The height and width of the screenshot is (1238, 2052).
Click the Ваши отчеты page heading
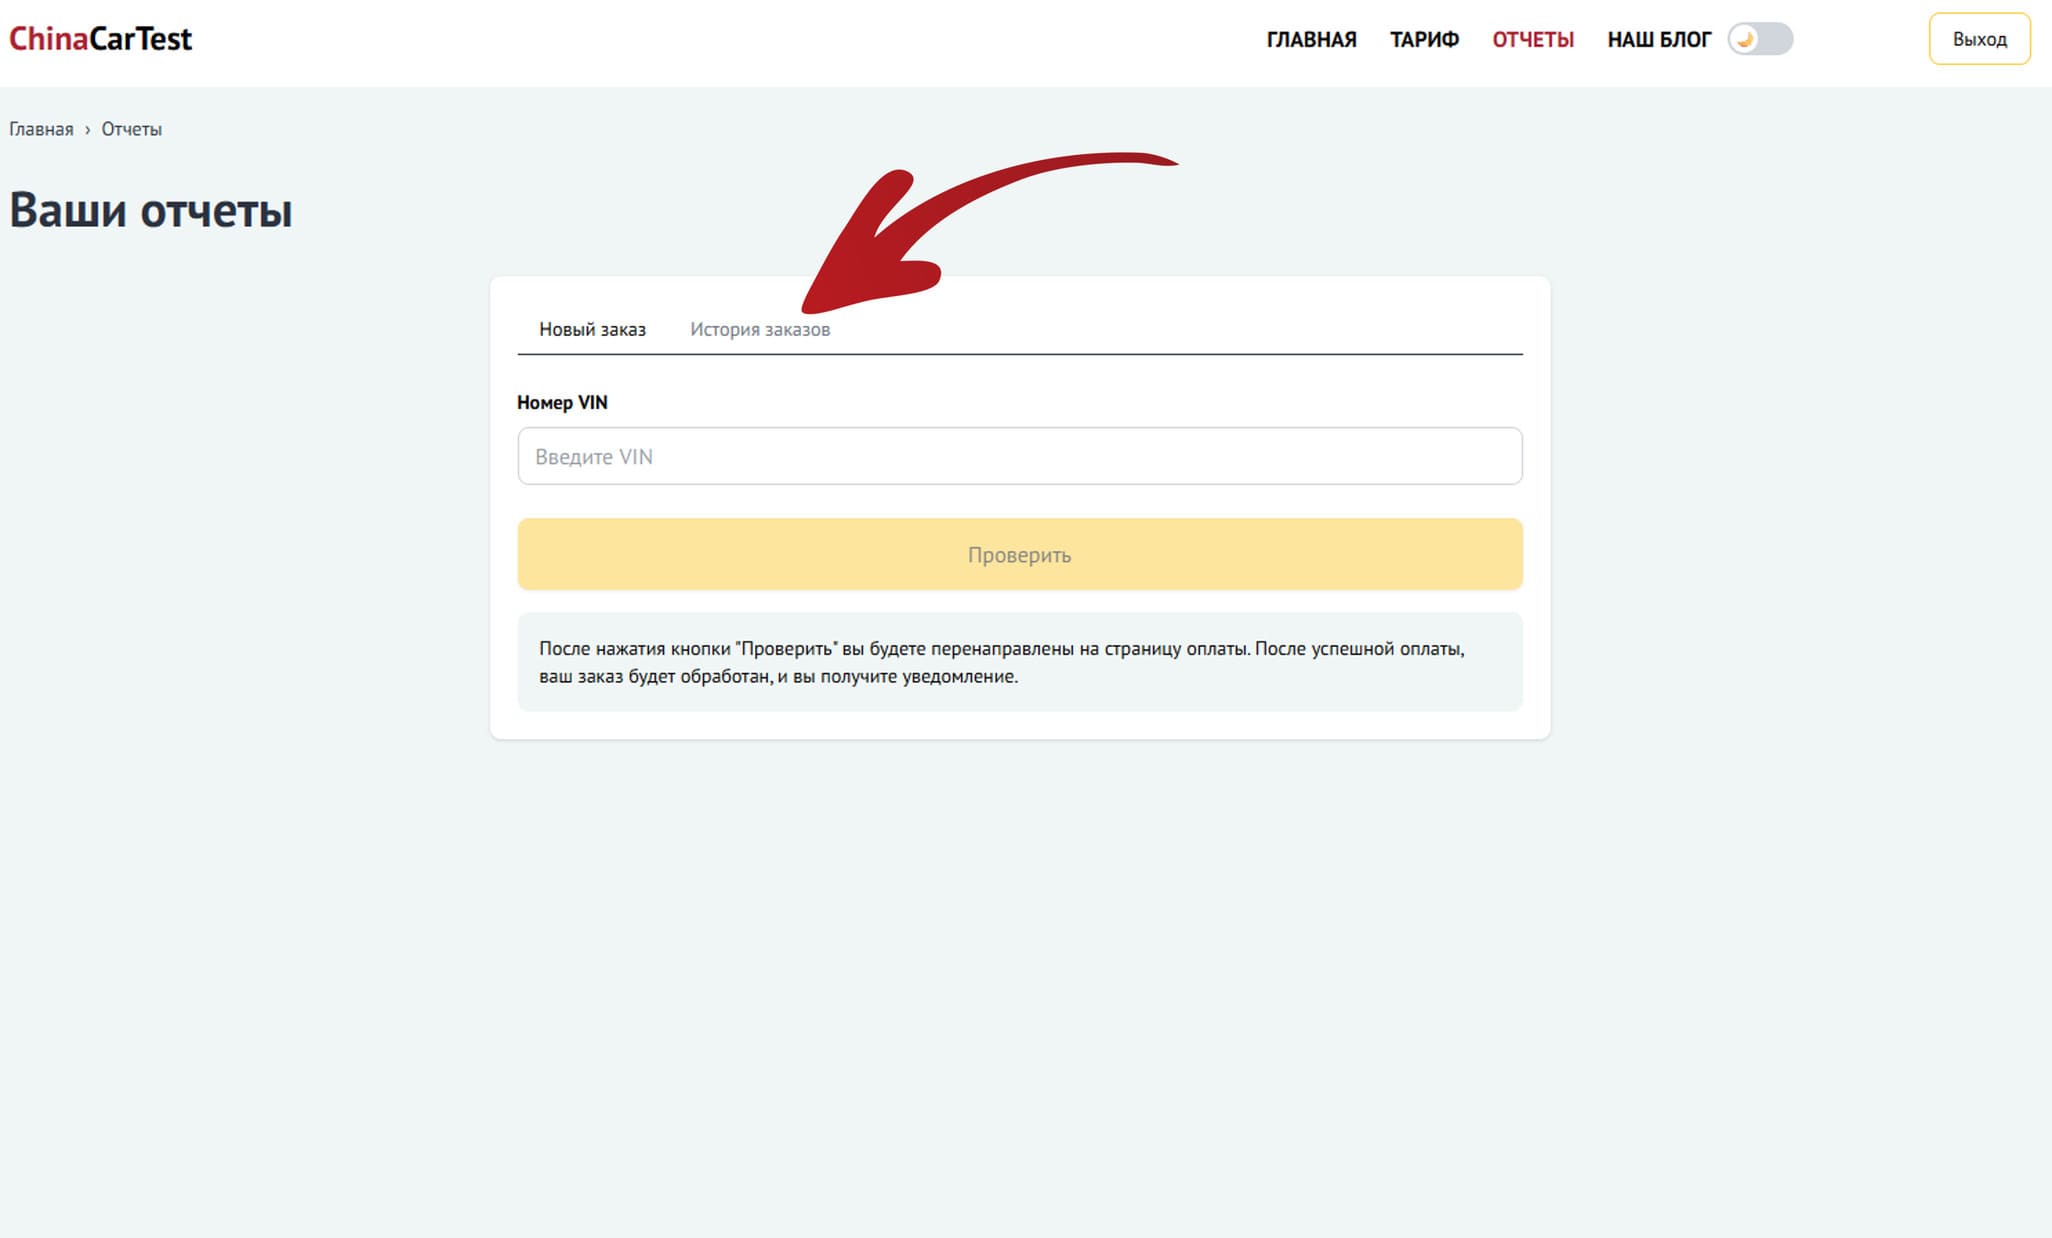(151, 211)
